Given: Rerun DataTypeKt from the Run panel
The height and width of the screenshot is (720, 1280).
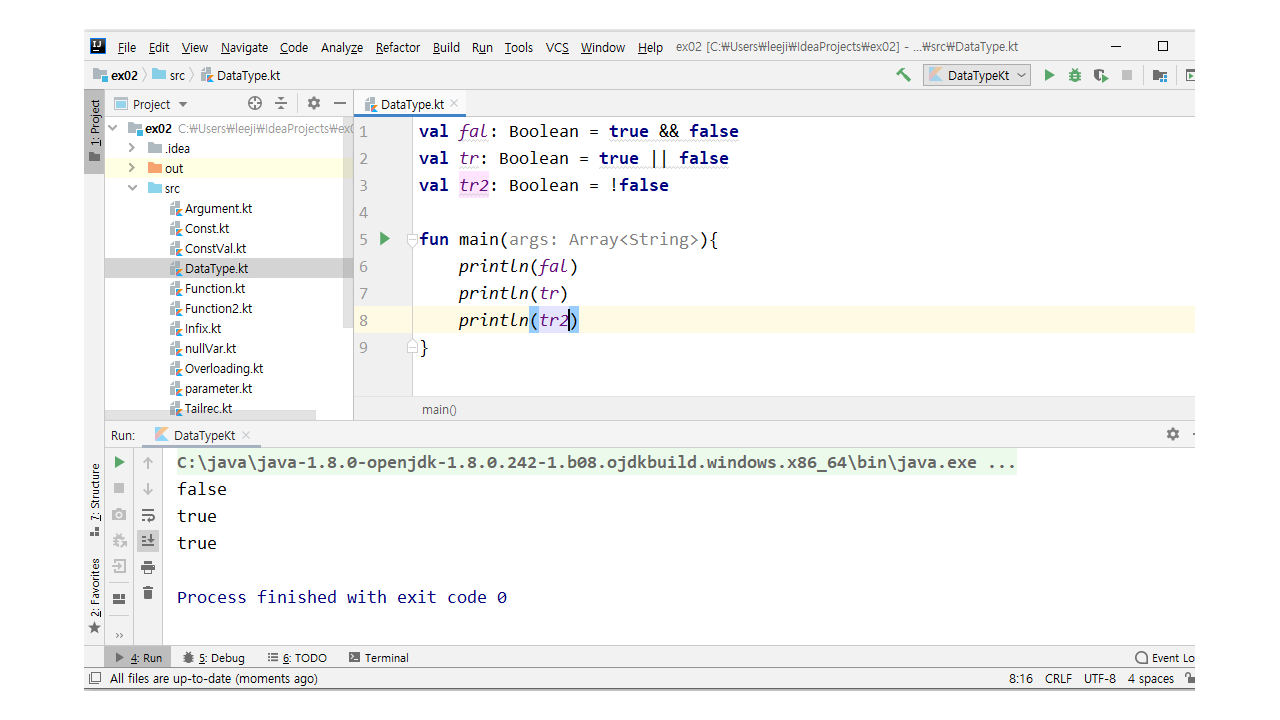Looking at the screenshot, I should pos(120,462).
